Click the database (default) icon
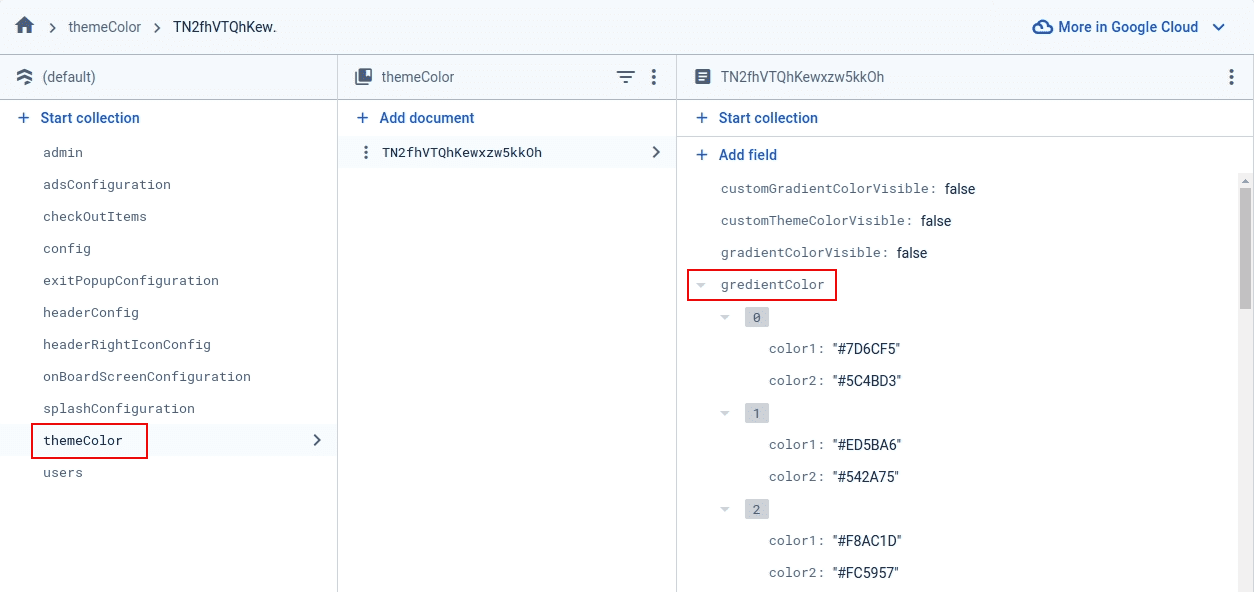The height and width of the screenshot is (592, 1254). pos(25,77)
